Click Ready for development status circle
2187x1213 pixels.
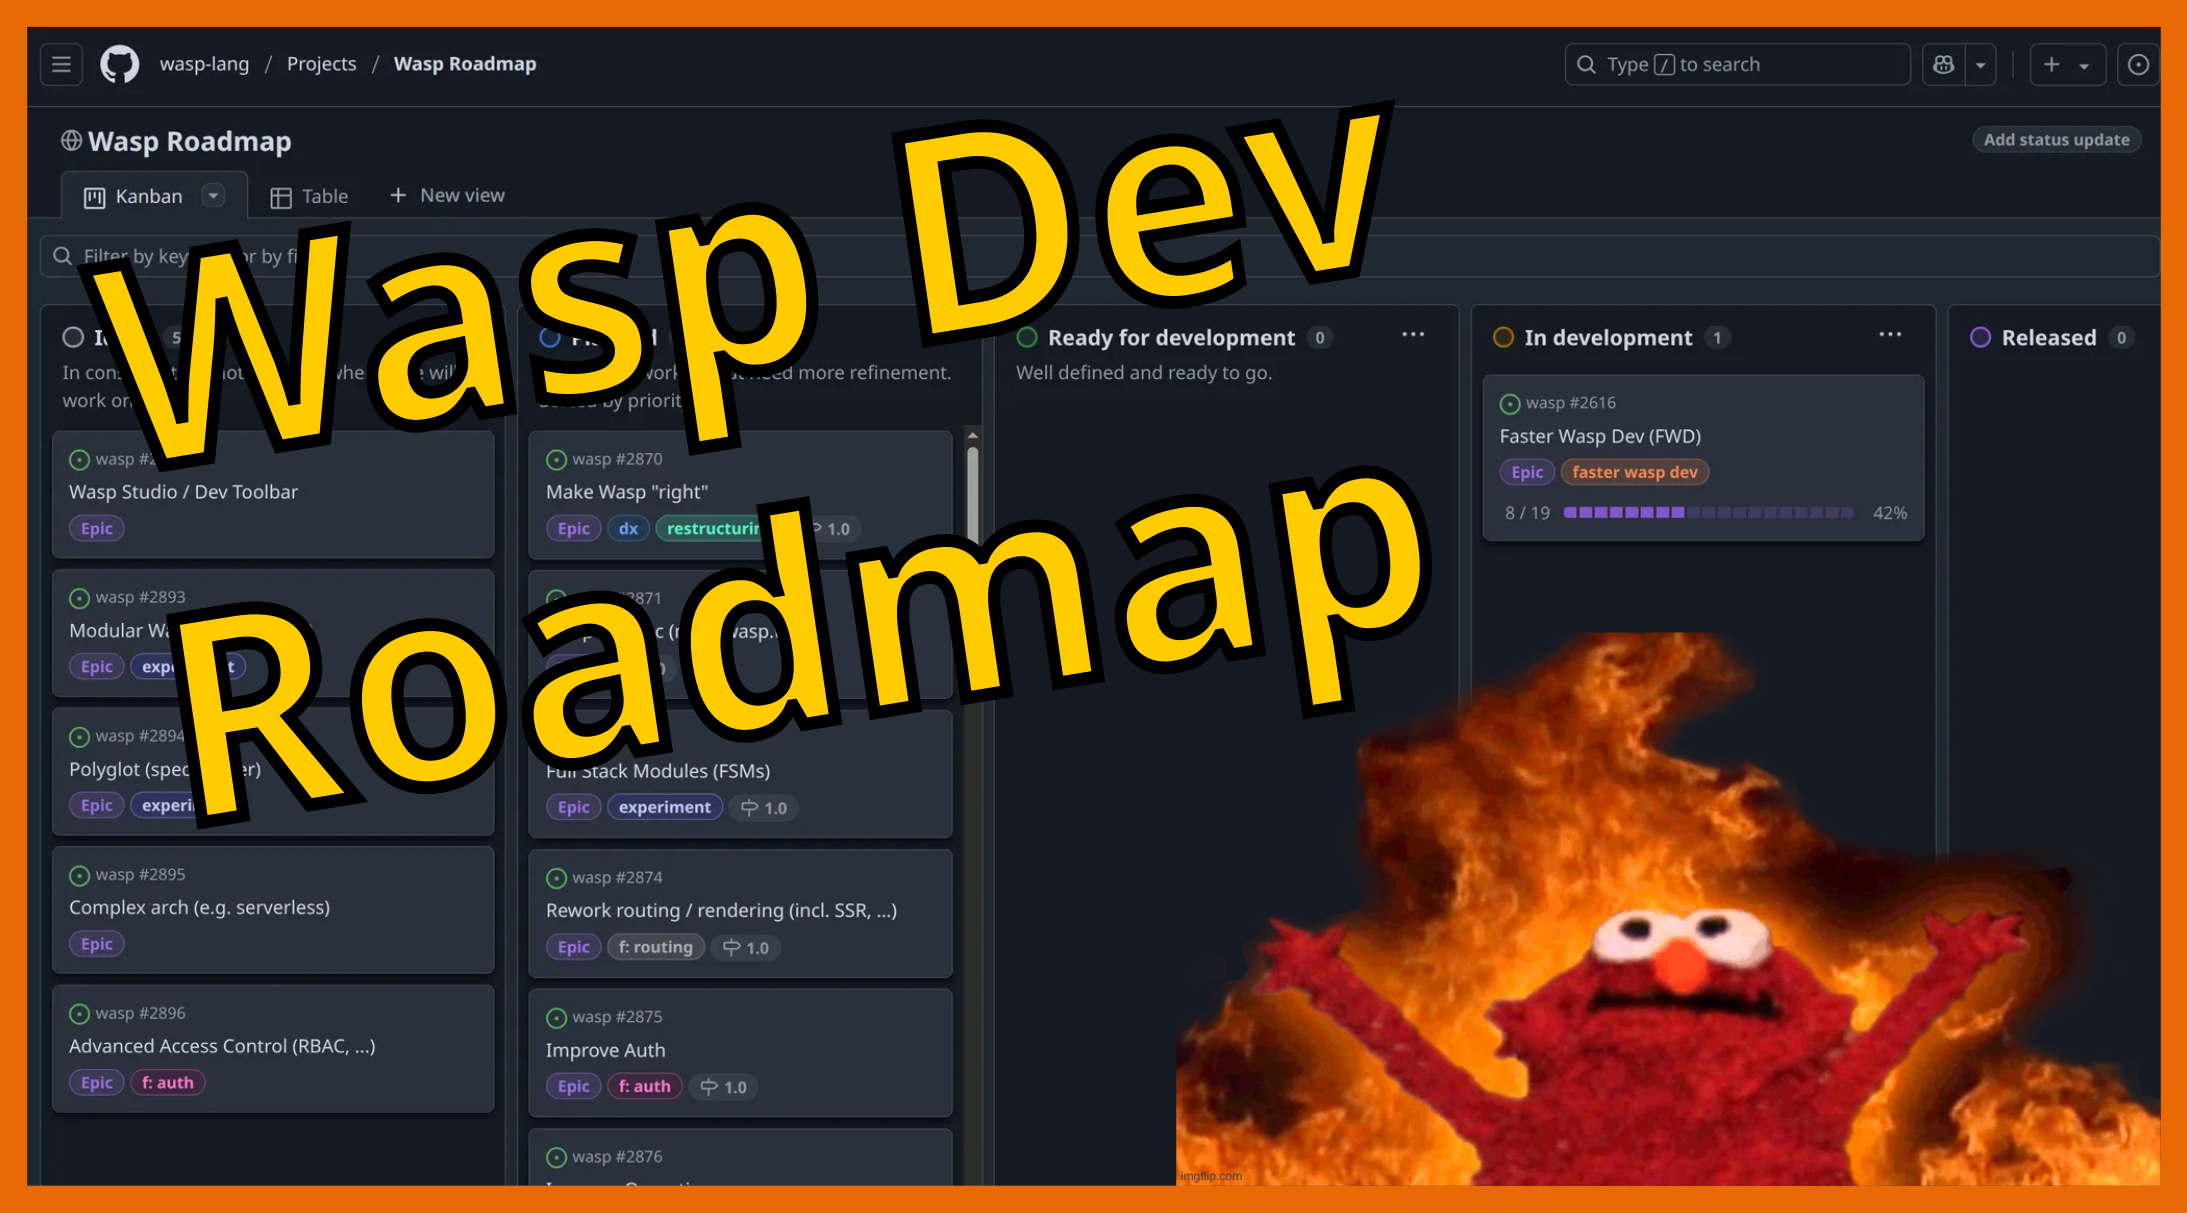click(x=1027, y=338)
